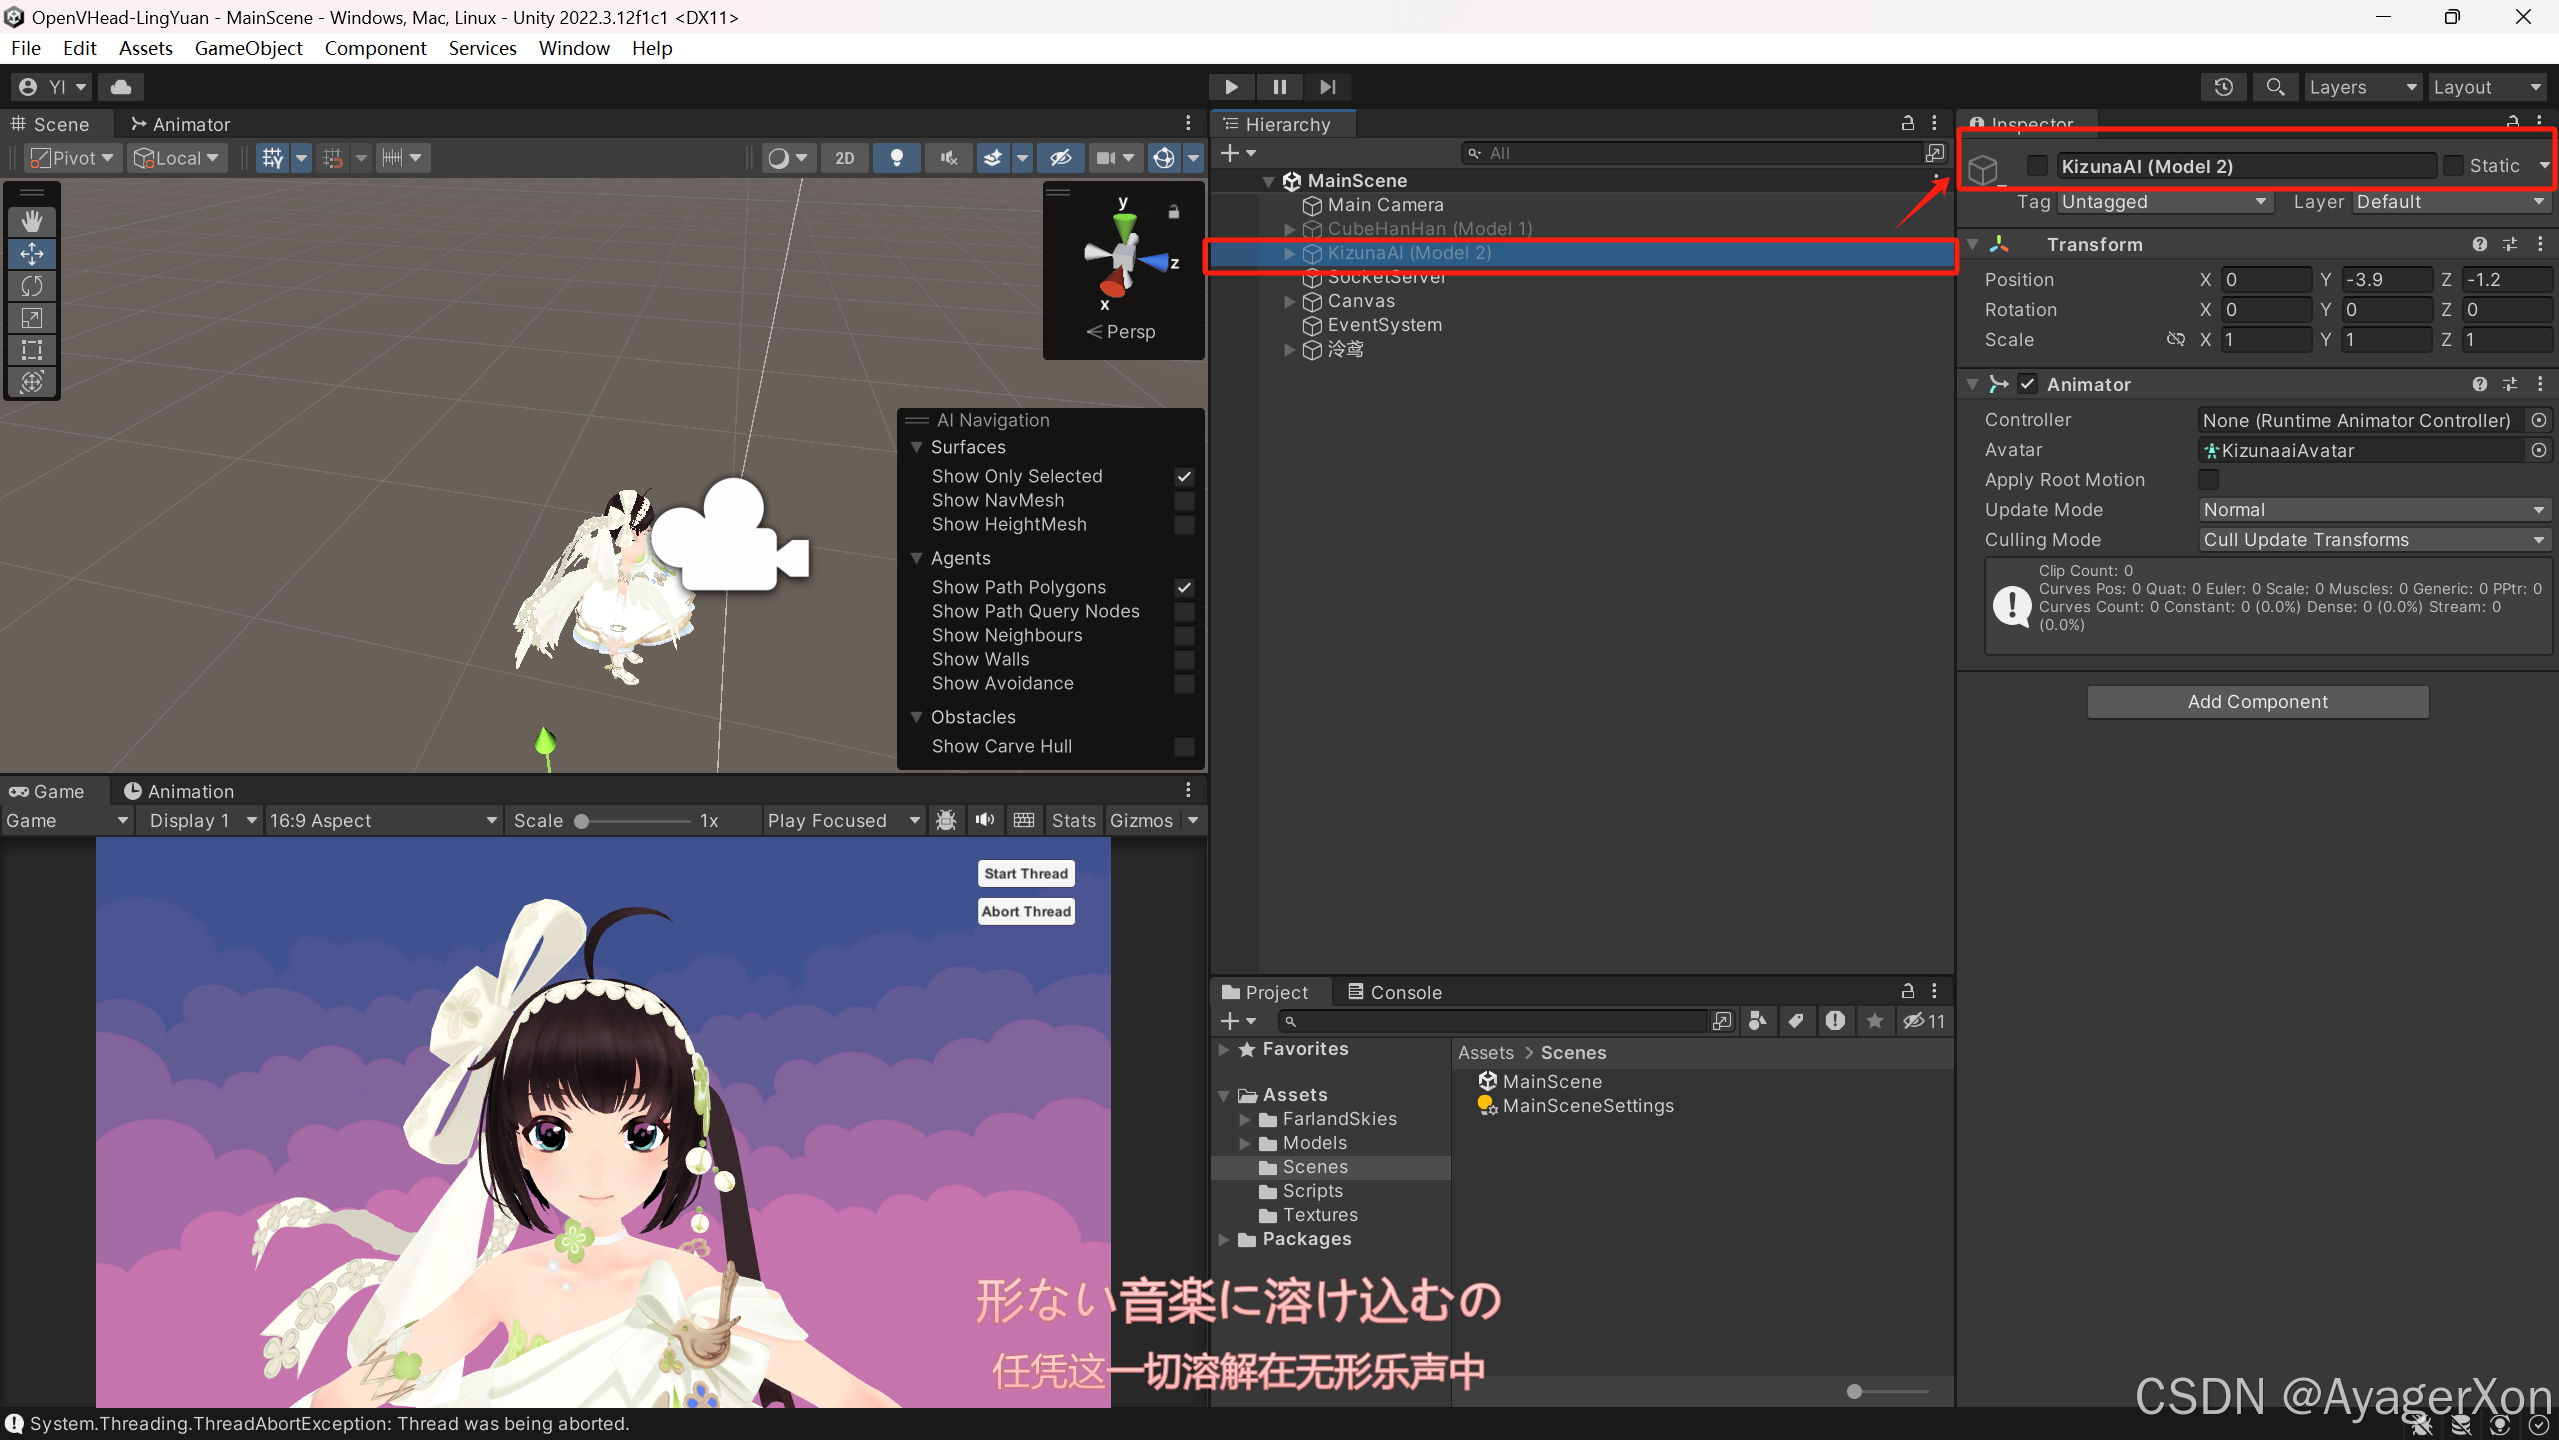Open the Update Mode dropdown
The height and width of the screenshot is (1440, 2559).
coord(2374,510)
